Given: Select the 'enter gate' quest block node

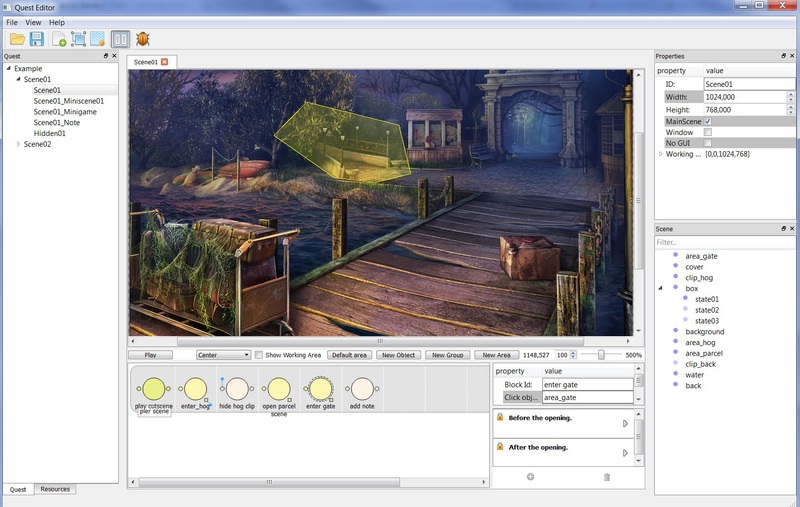Looking at the screenshot, I should coord(320,388).
